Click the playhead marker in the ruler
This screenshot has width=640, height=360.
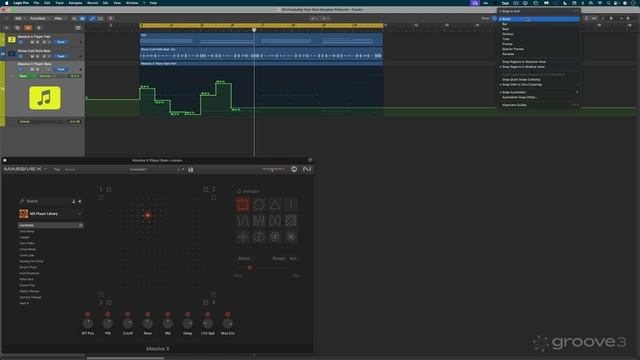coord(254,30)
